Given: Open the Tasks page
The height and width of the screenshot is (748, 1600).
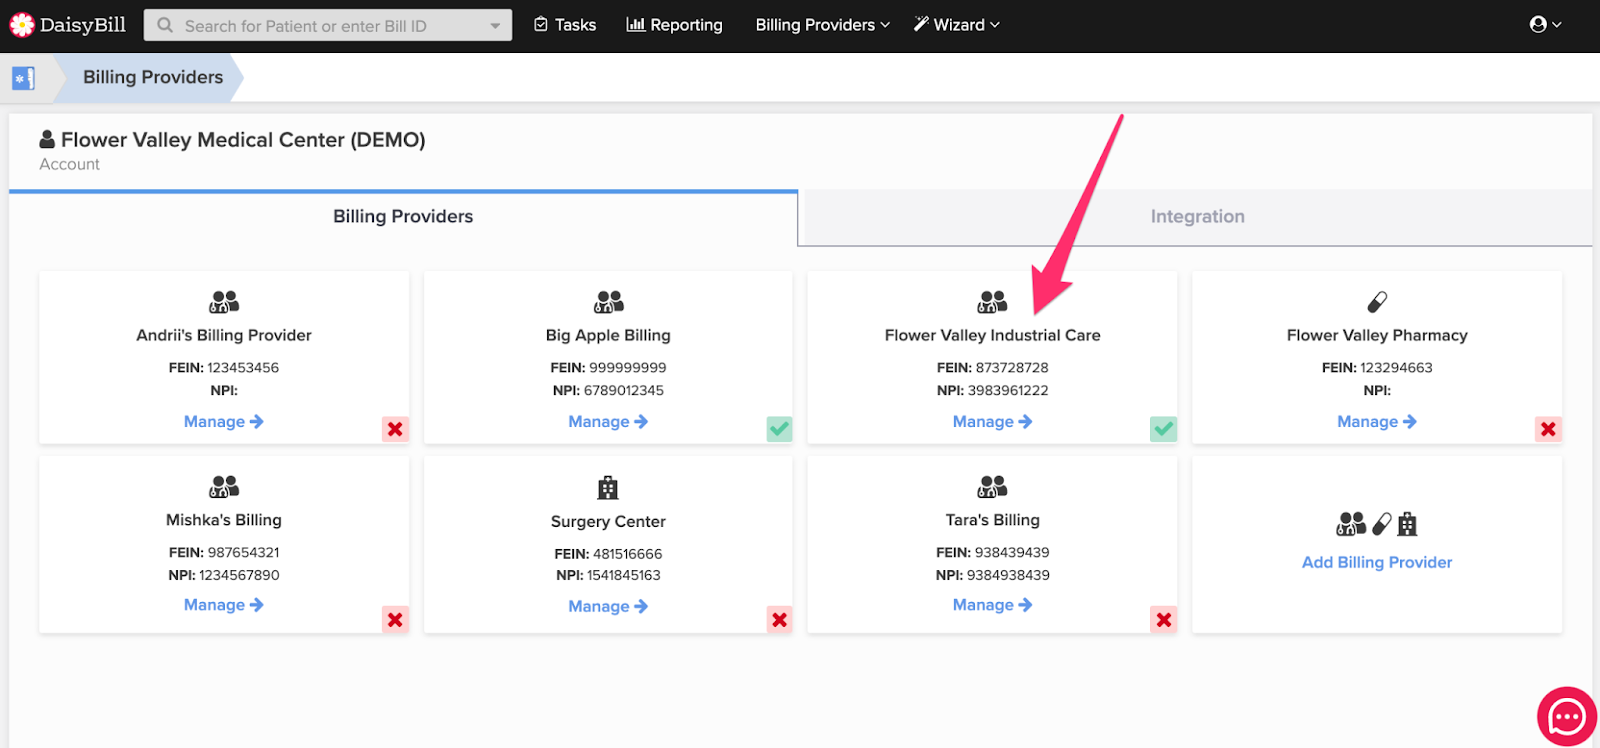Looking at the screenshot, I should 565,25.
